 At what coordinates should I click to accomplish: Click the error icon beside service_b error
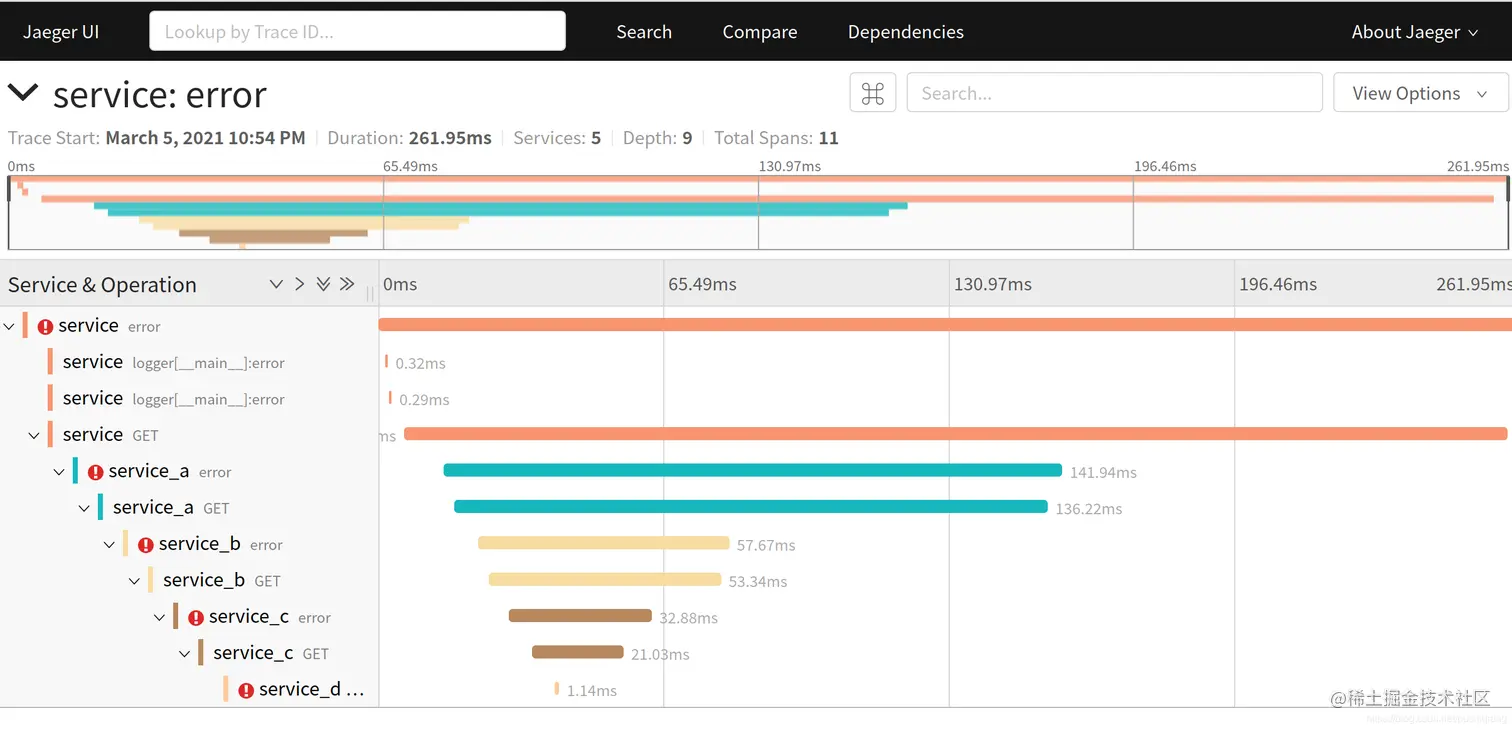coord(145,545)
